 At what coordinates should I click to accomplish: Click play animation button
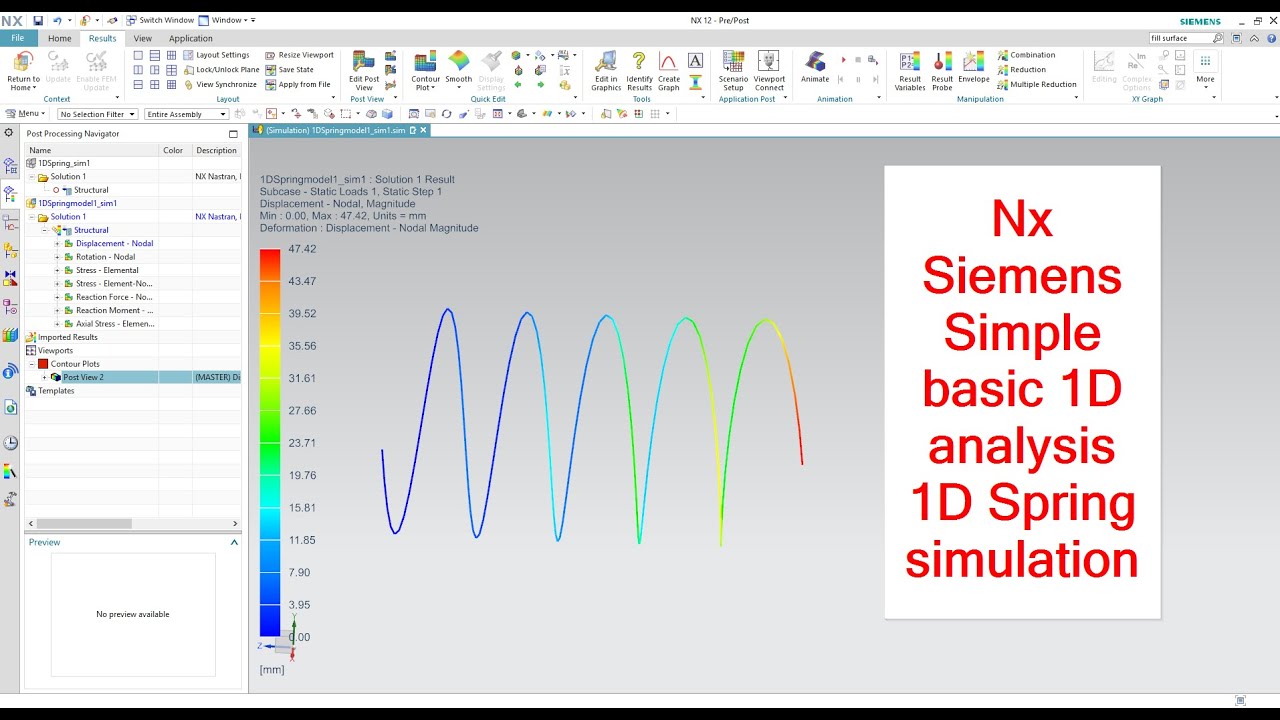843,61
